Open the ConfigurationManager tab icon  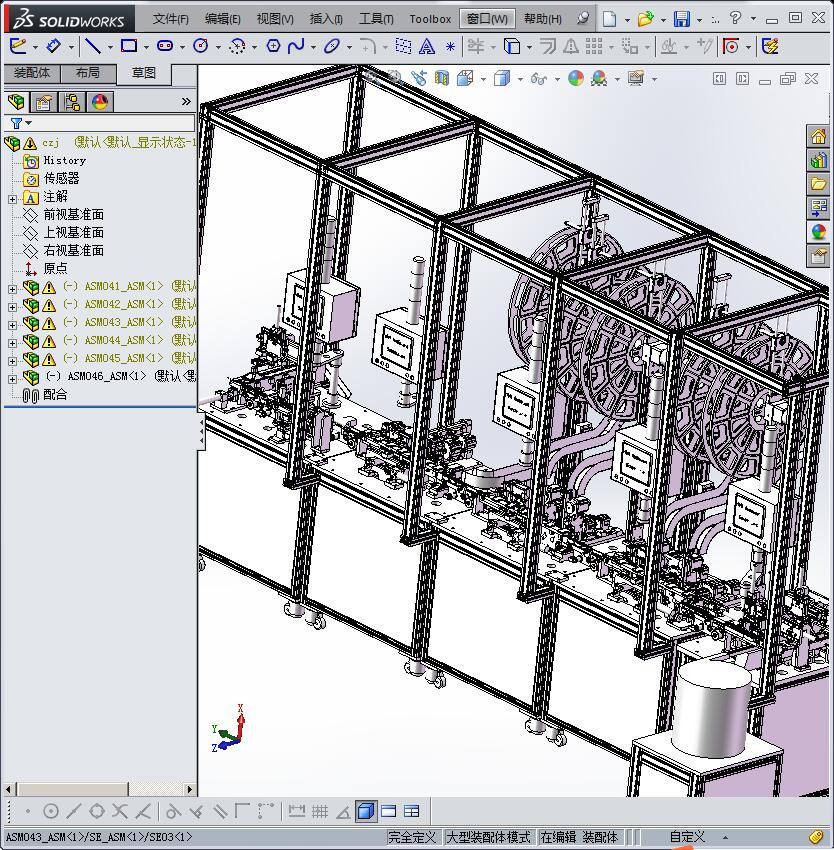pos(72,102)
